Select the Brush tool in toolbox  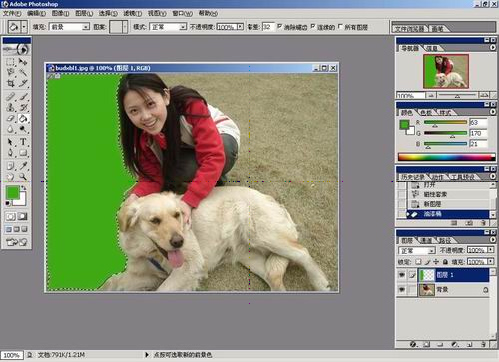[23, 97]
